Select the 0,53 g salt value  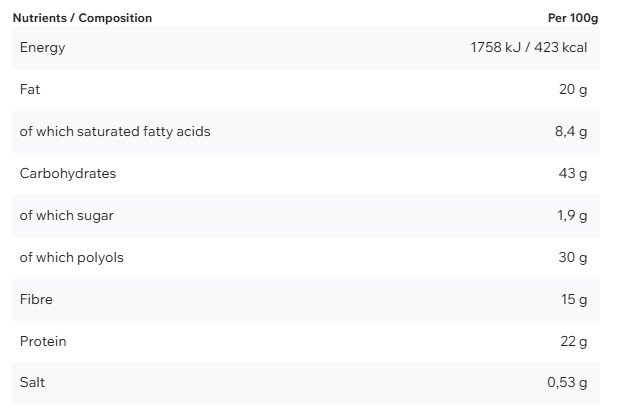(566, 383)
